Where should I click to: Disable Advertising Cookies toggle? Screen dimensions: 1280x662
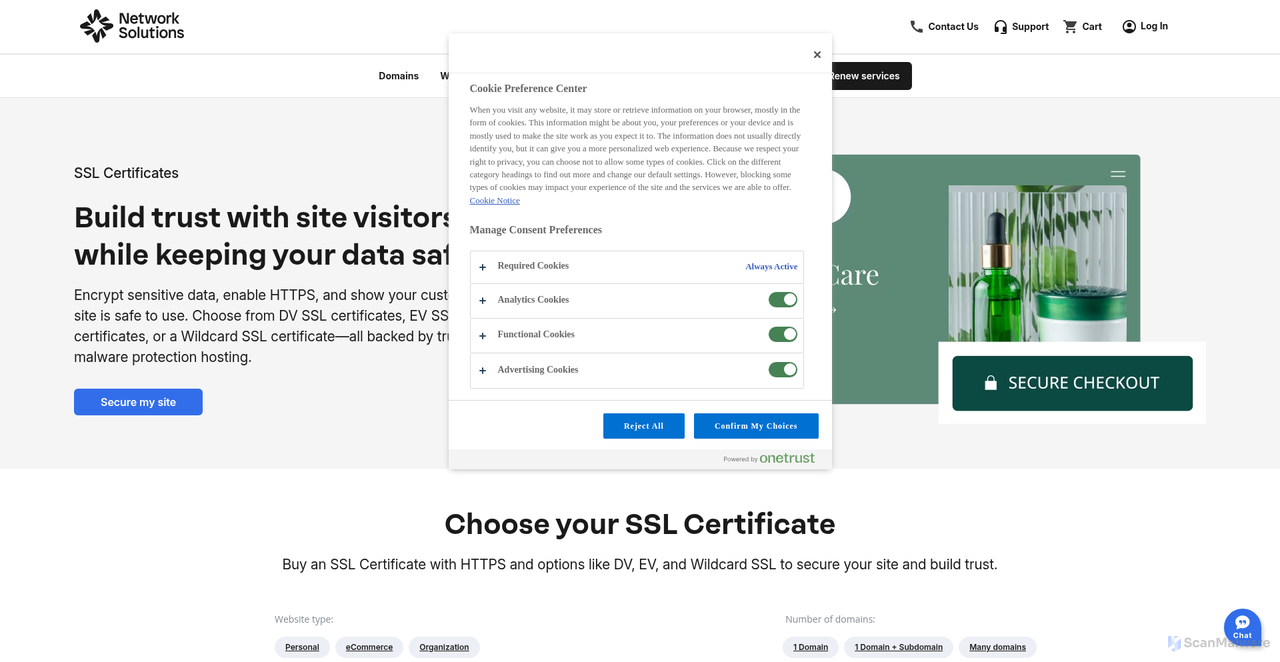(x=783, y=369)
